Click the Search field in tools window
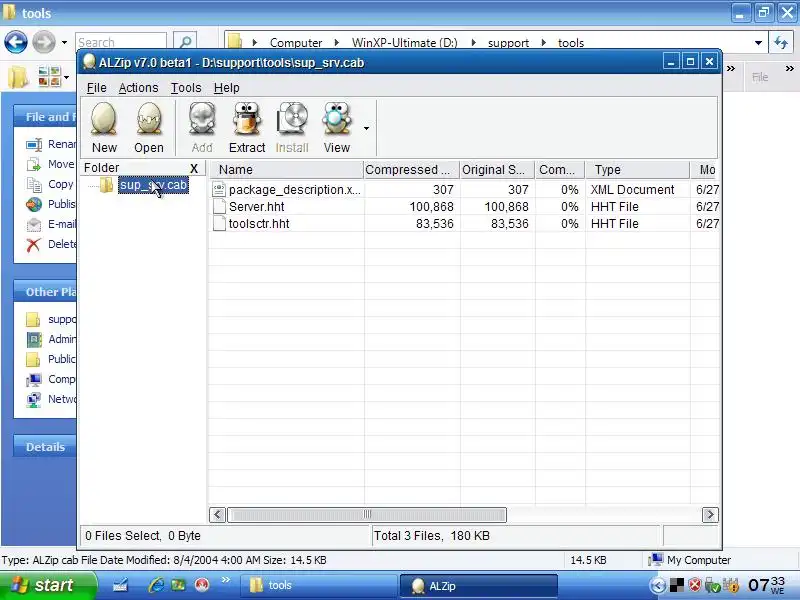Screen dimensions: 800x600 pos(121,42)
